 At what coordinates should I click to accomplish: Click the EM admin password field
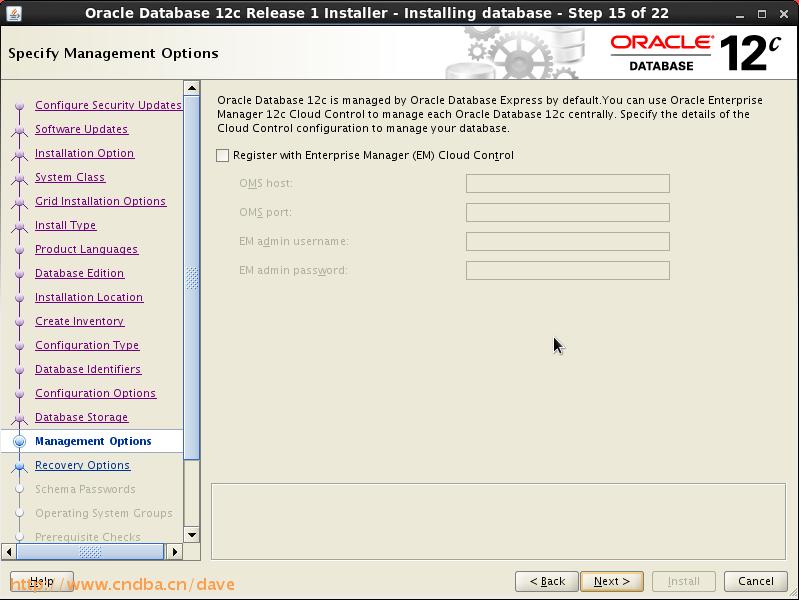pos(568,271)
